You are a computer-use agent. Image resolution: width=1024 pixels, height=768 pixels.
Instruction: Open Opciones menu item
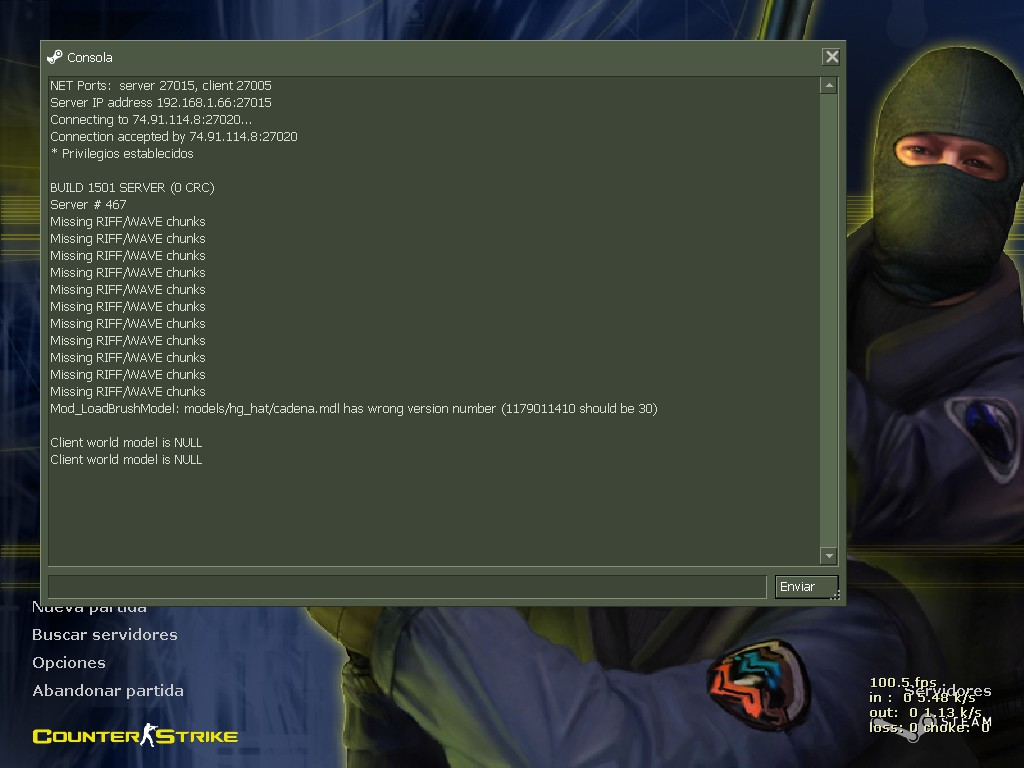[69, 663]
